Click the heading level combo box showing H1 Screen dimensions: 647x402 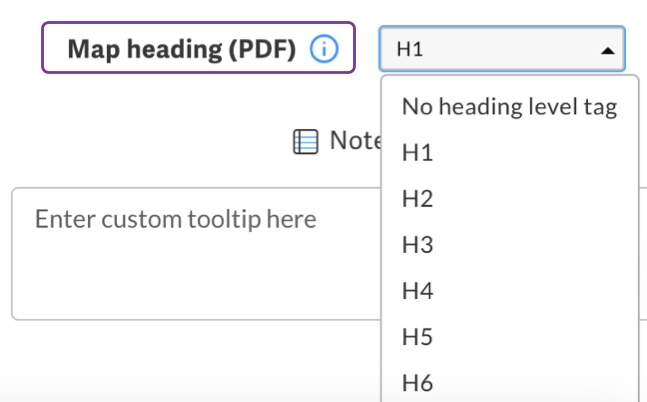(x=502, y=49)
